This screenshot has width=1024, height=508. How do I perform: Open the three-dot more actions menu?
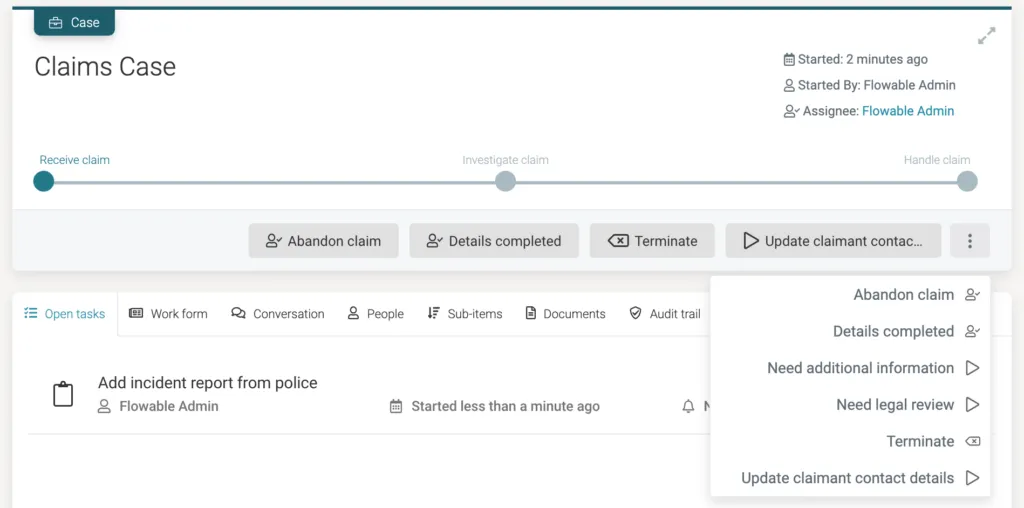[970, 241]
